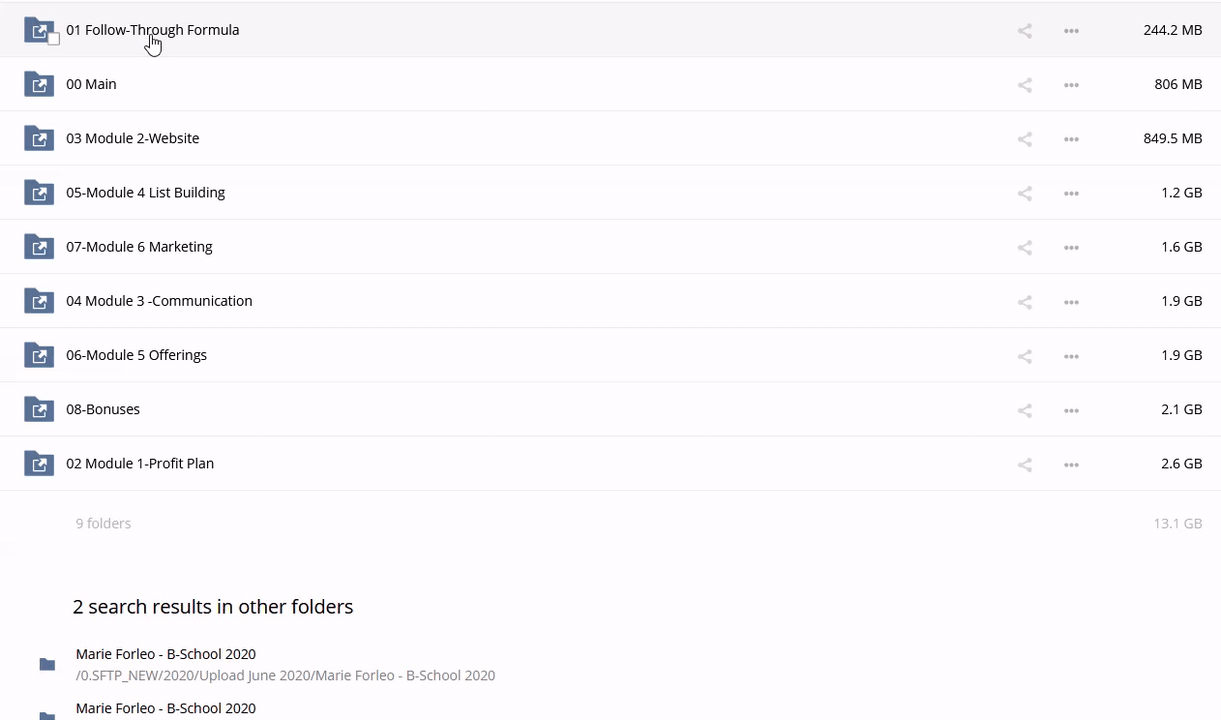Select checkbox on 01 Follow-Through Formula folder

click(54, 39)
